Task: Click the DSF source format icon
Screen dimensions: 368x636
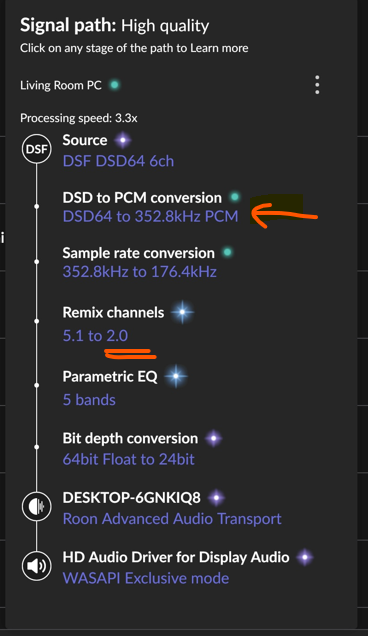Action: 37,149
